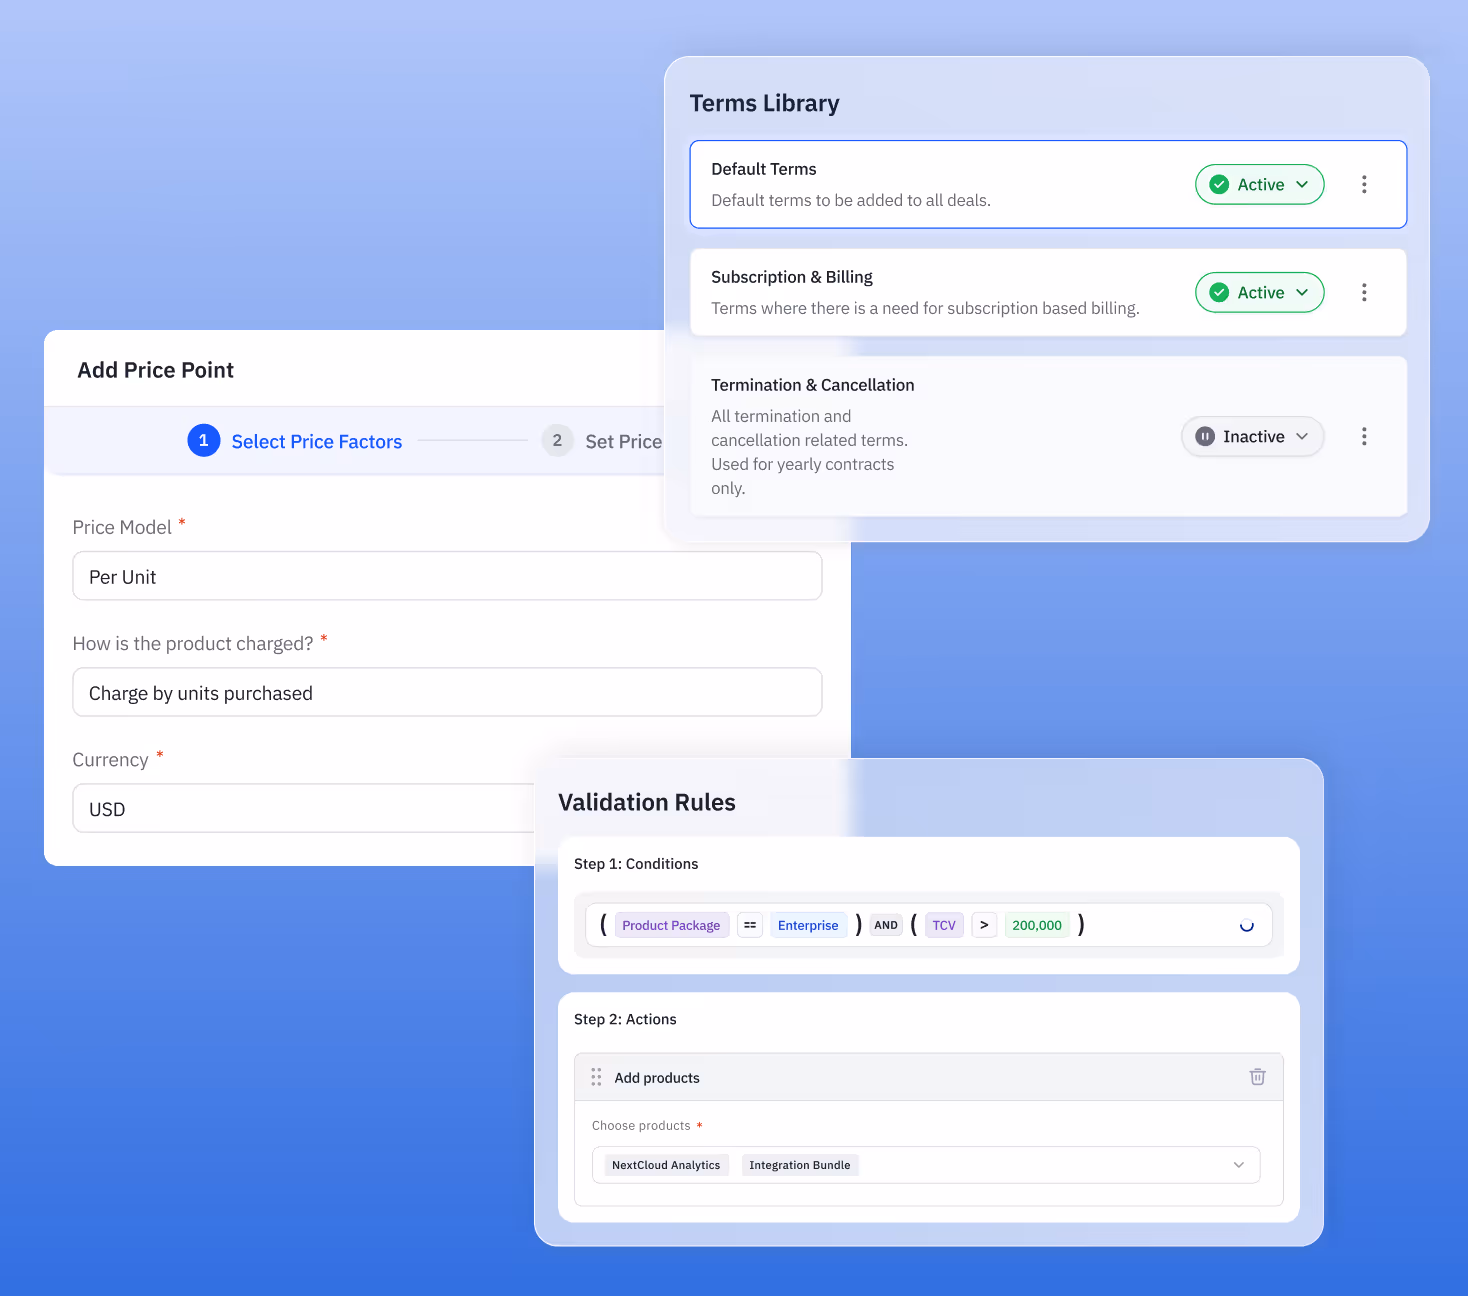The height and width of the screenshot is (1296, 1468).
Task: Select the Enterprise value chip in conditions
Action: pos(808,925)
